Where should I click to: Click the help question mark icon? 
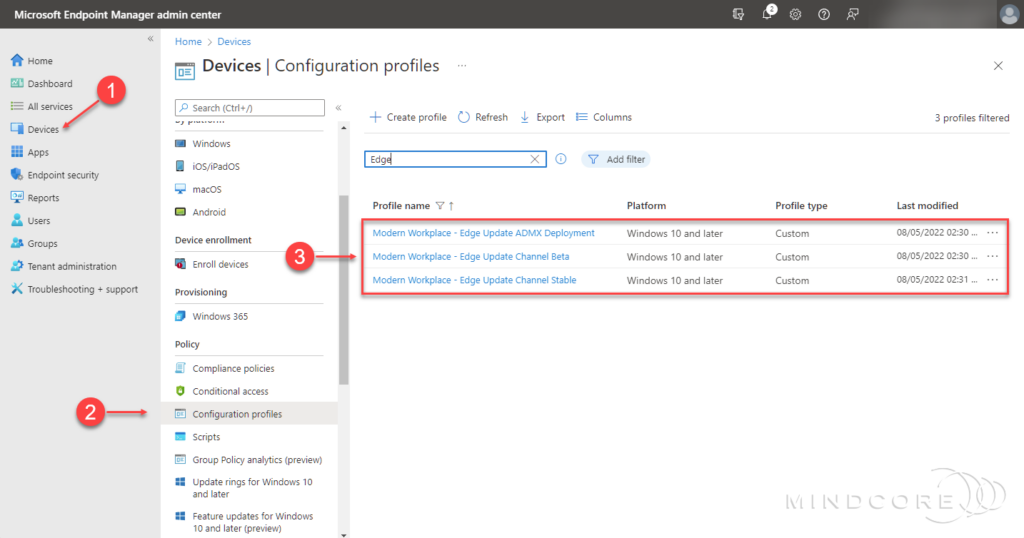coord(824,14)
